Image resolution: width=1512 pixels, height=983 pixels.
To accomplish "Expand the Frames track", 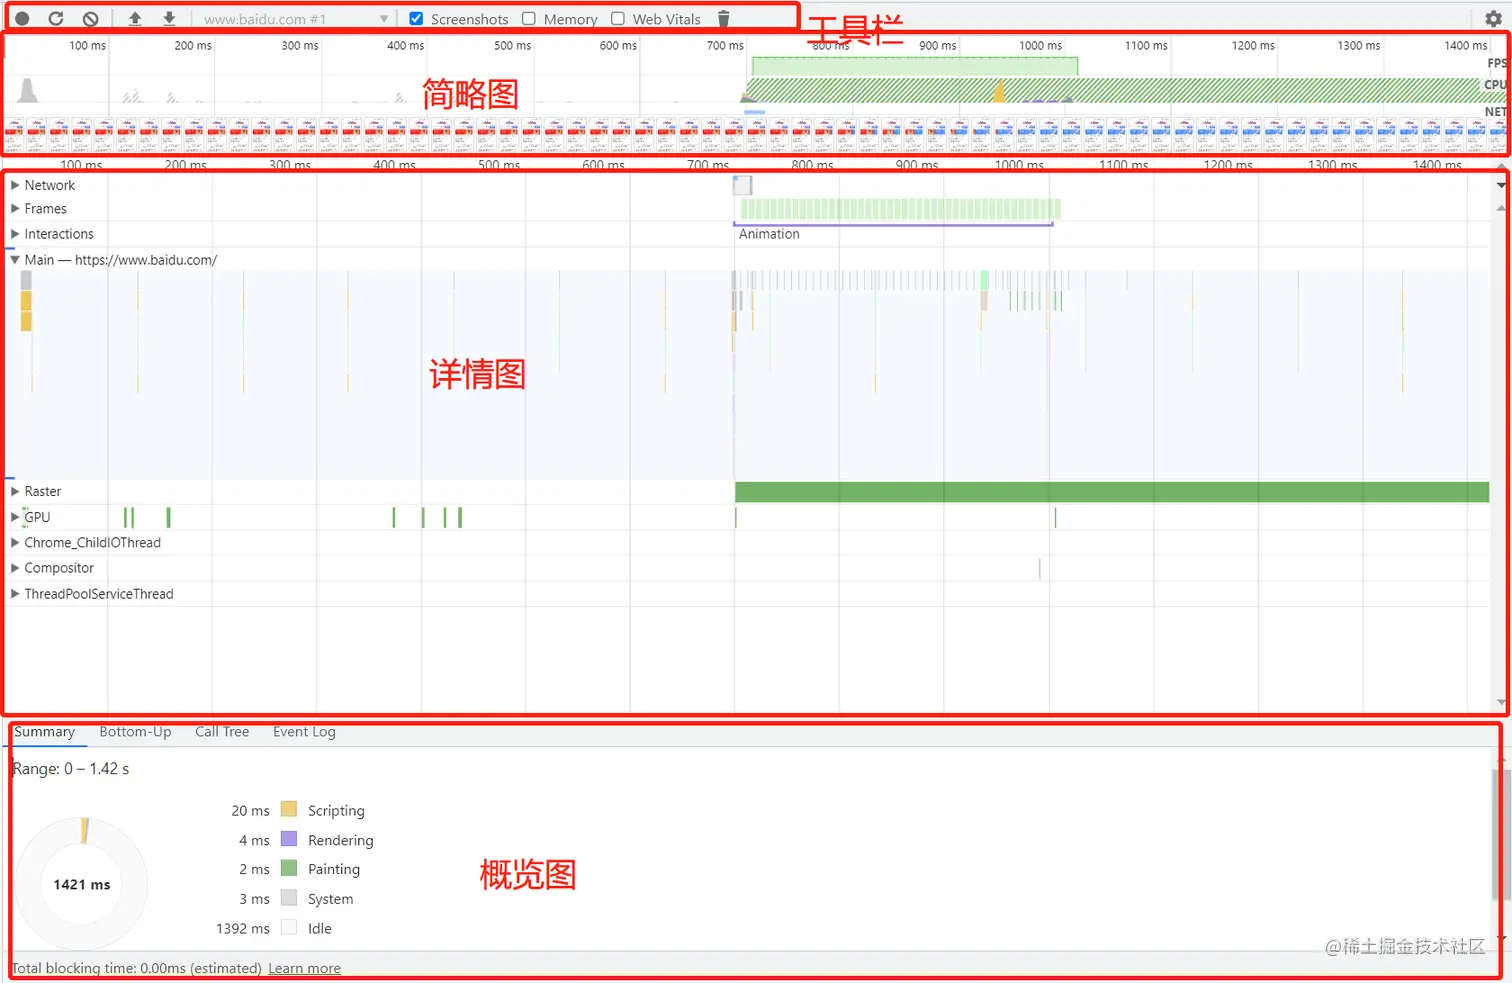I will coord(15,209).
